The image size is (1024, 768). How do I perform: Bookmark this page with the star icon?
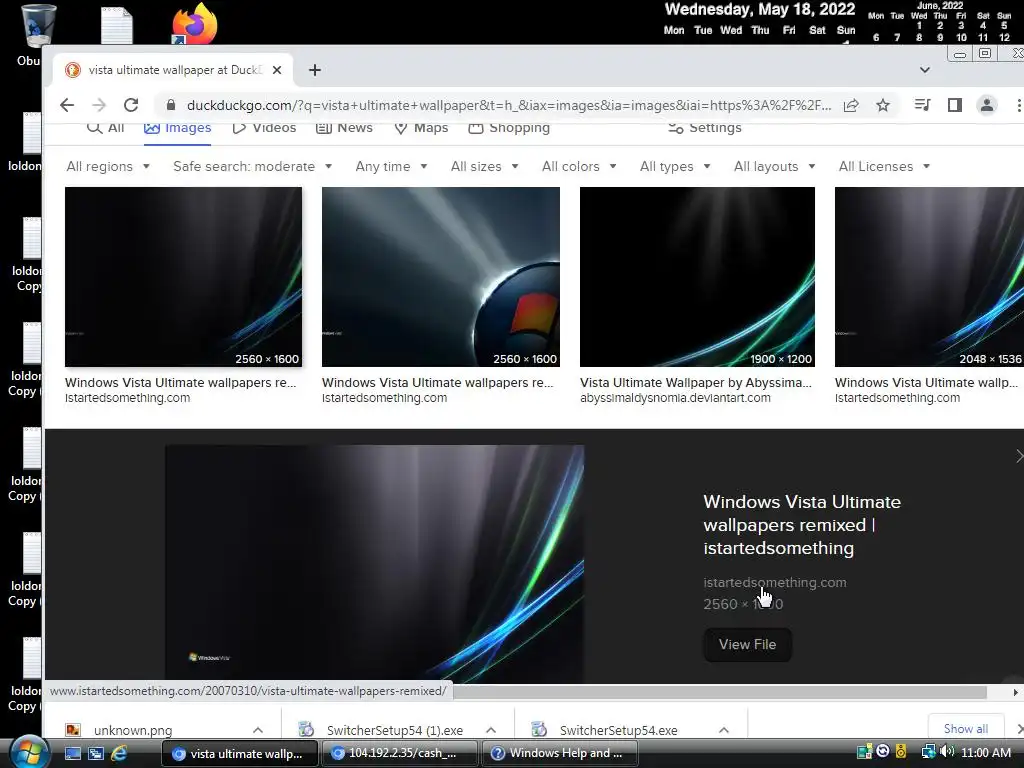click(x=883, y=105)
